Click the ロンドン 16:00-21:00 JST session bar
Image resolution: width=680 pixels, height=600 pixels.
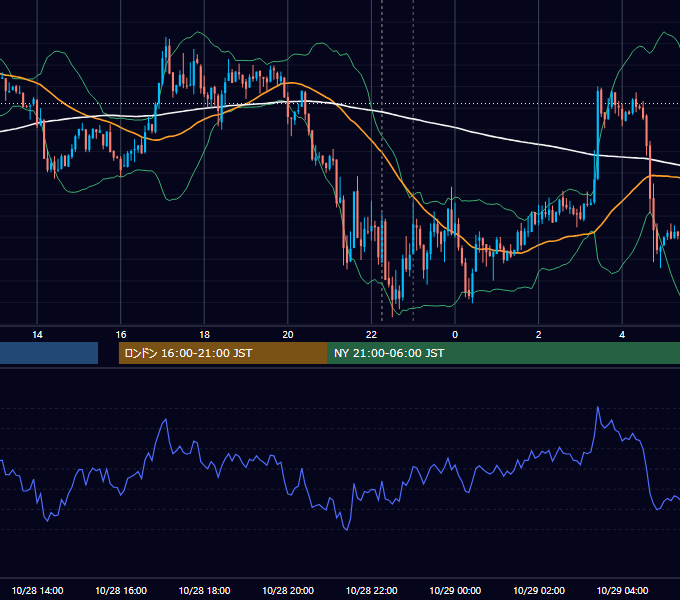[223, 353]
